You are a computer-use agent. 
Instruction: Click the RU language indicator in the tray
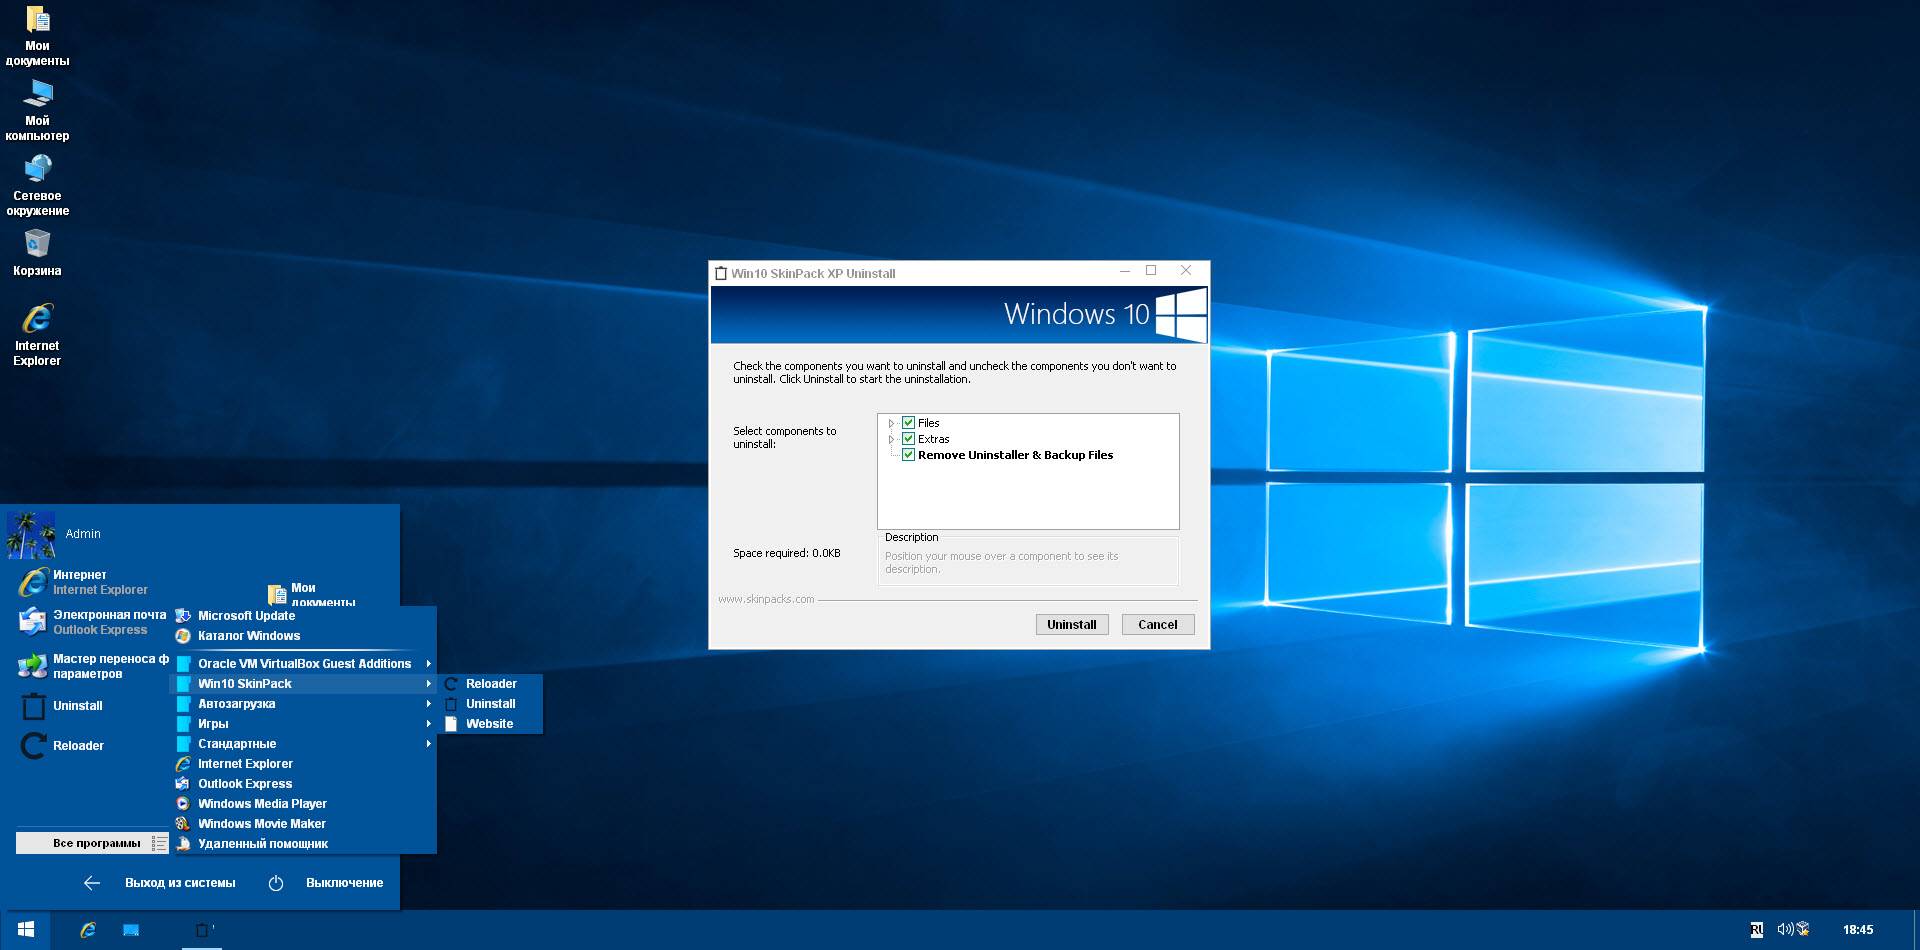point(1757,930)
